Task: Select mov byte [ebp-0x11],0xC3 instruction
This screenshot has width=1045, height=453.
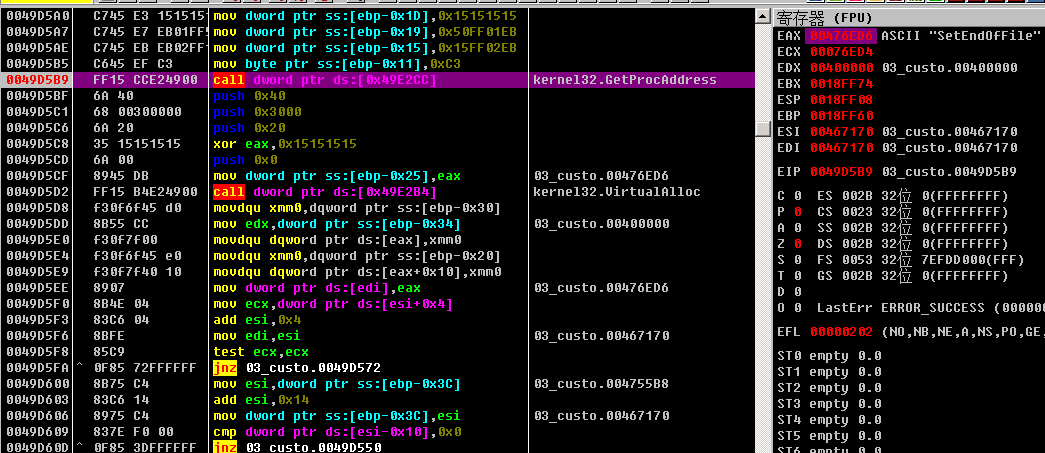Action: coord(337,63)
